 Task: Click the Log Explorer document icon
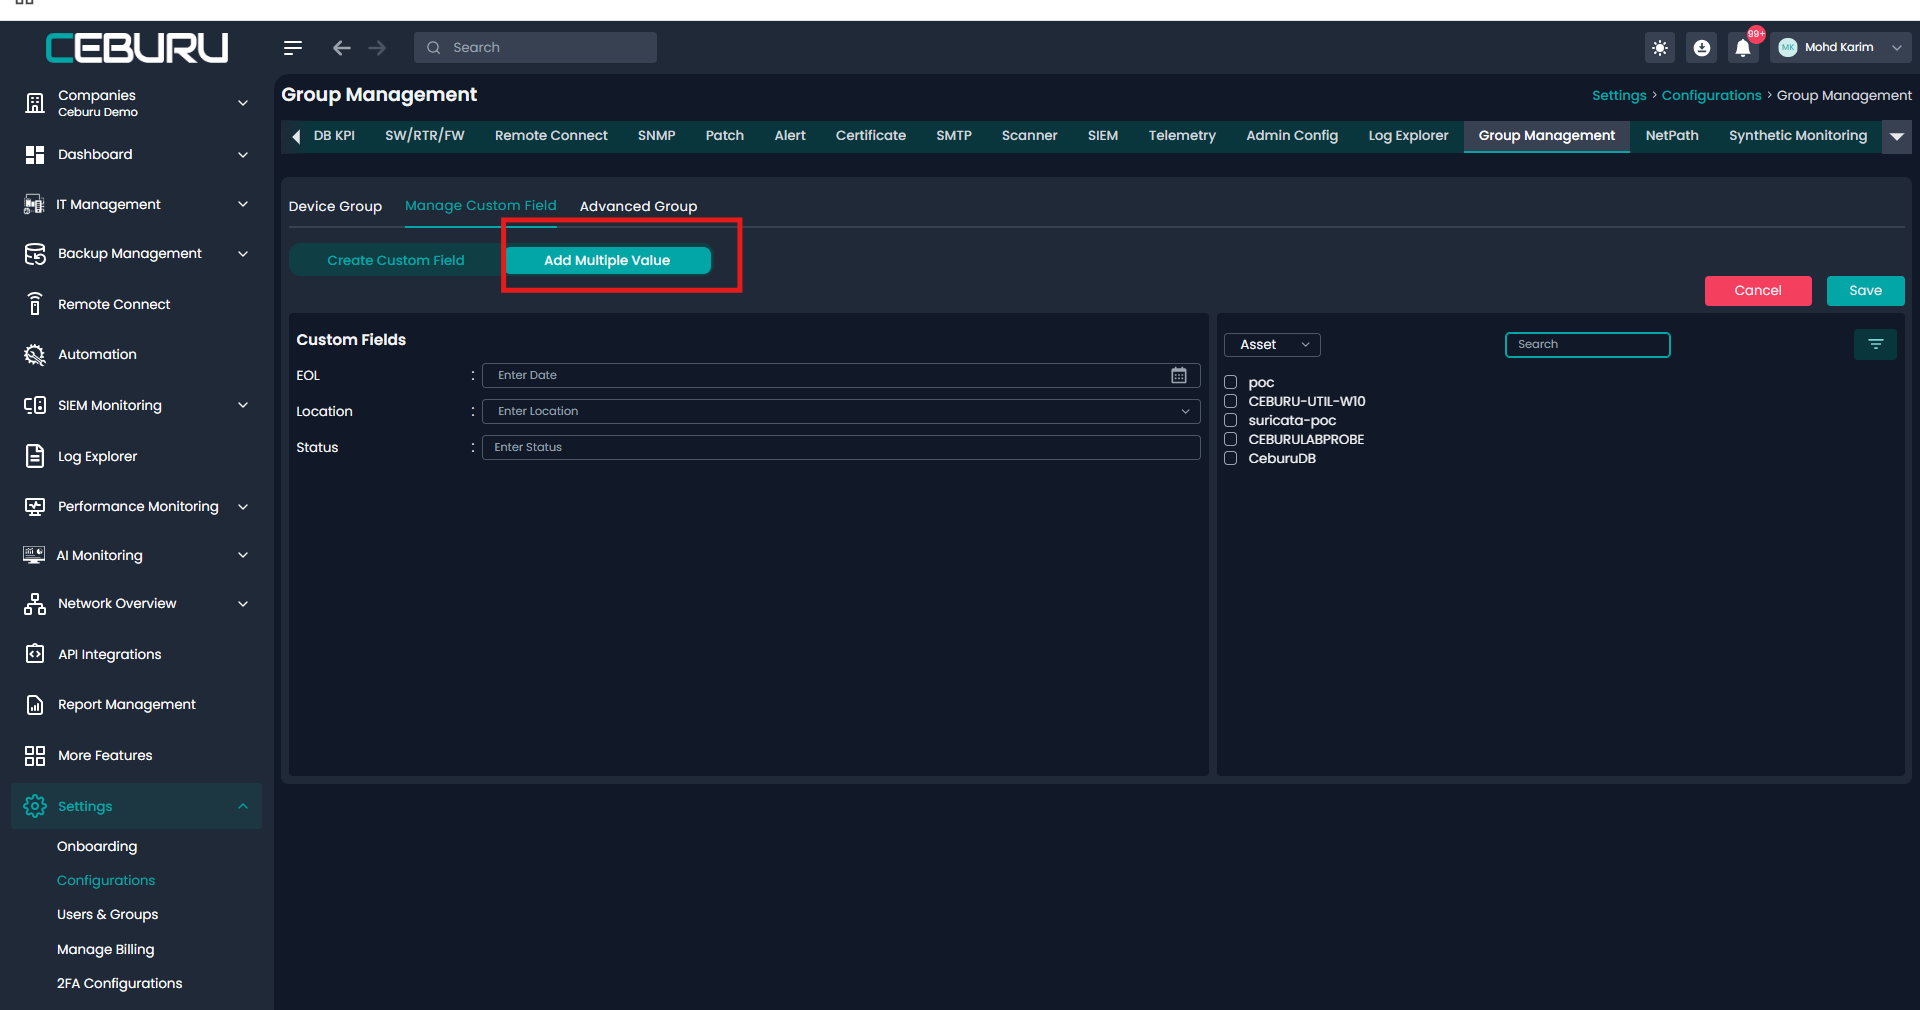35,456
